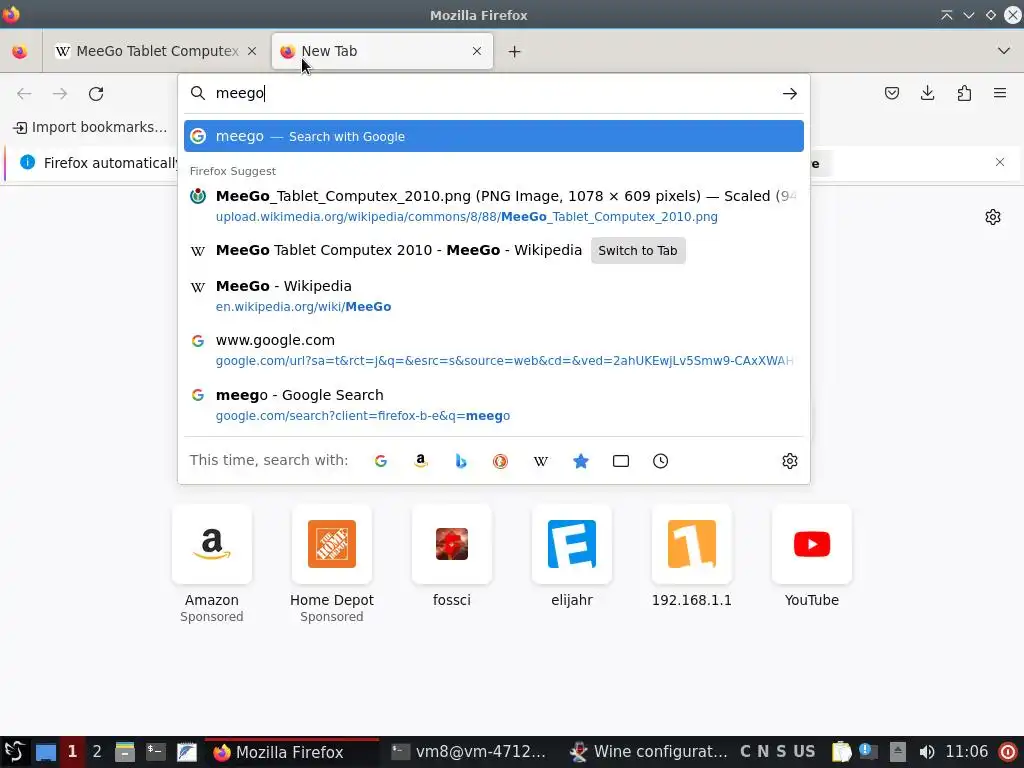Screen dimensions: 1024x768
Task: Switch to workspace 1 in taskbar
Action: 72,752
